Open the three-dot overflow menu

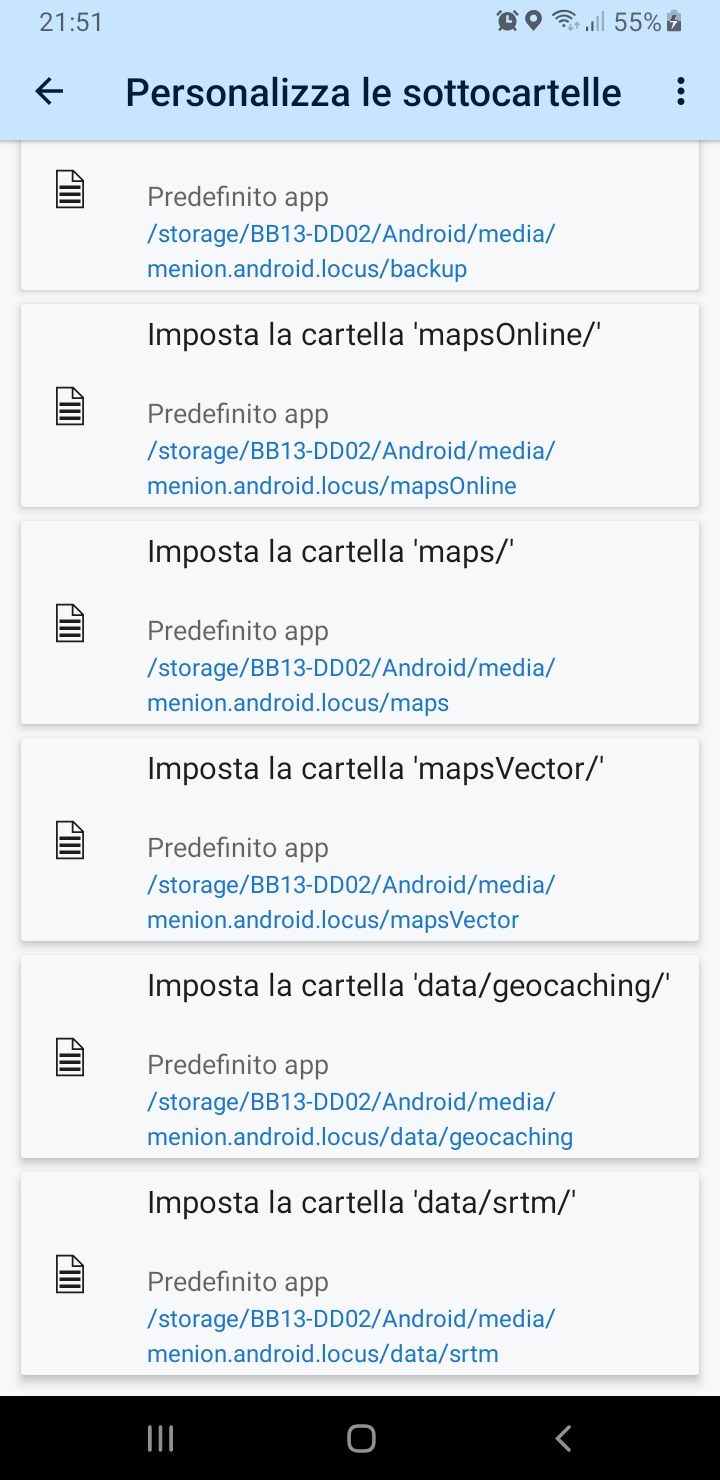681,92
